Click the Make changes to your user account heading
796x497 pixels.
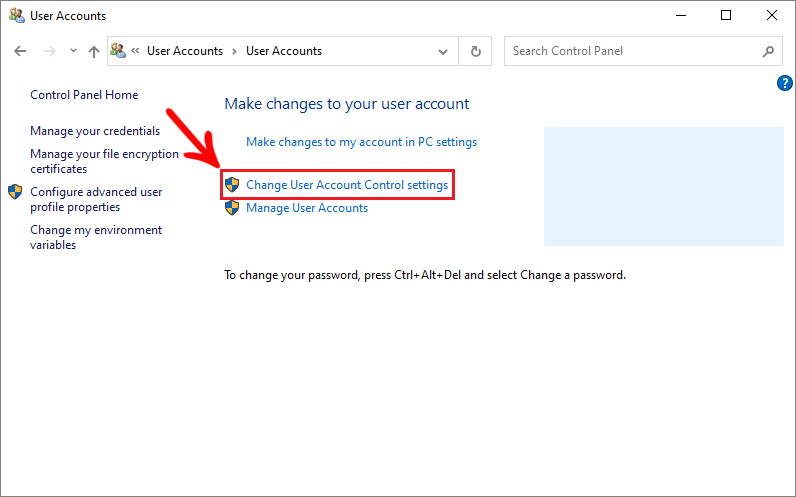pyautogui.click(x=347, y=104)
